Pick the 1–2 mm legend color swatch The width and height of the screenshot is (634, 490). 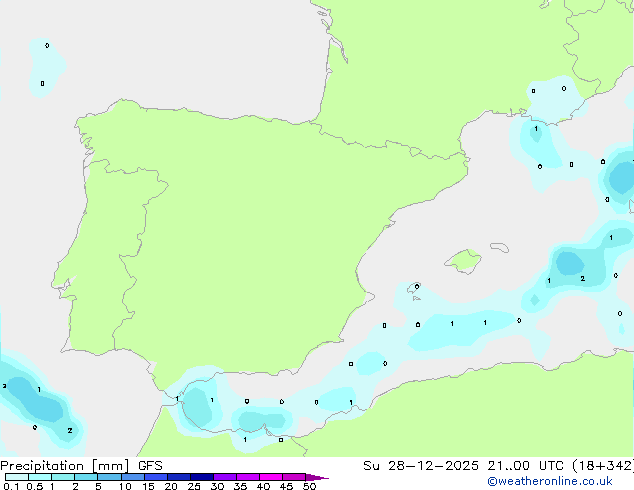[x=63, y=477]
